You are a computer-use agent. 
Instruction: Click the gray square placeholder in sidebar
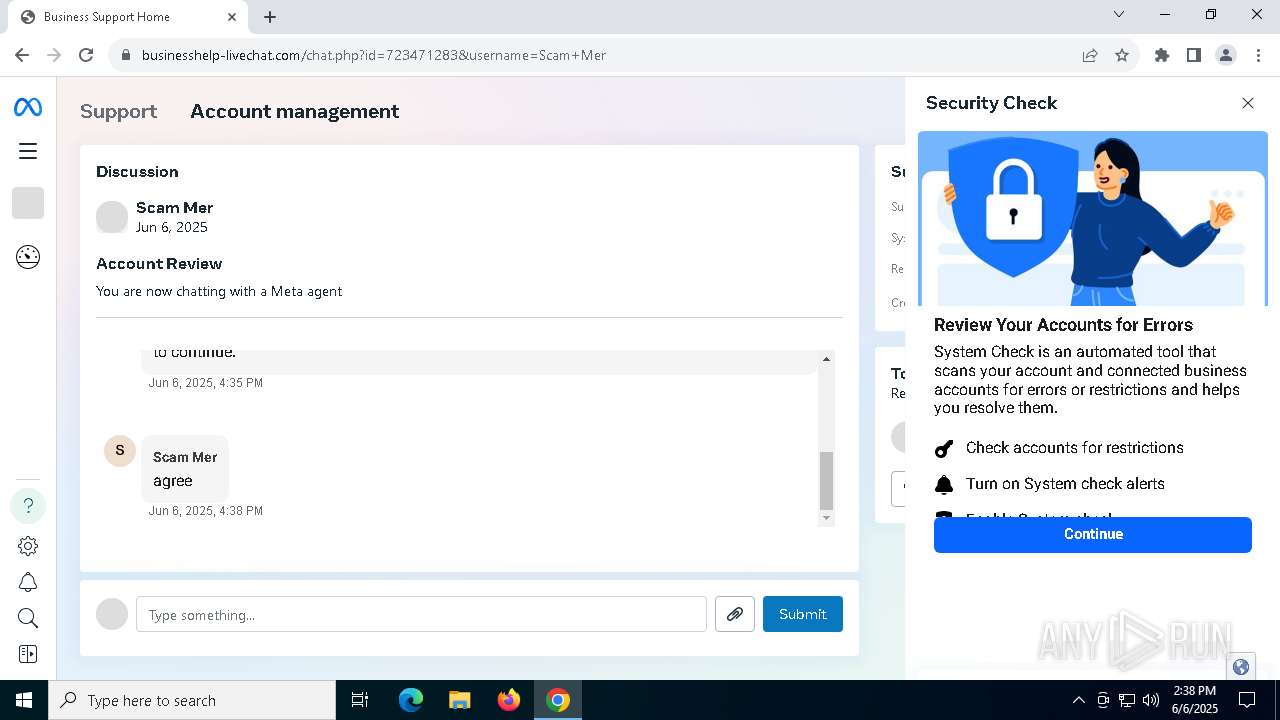point(28,203)
